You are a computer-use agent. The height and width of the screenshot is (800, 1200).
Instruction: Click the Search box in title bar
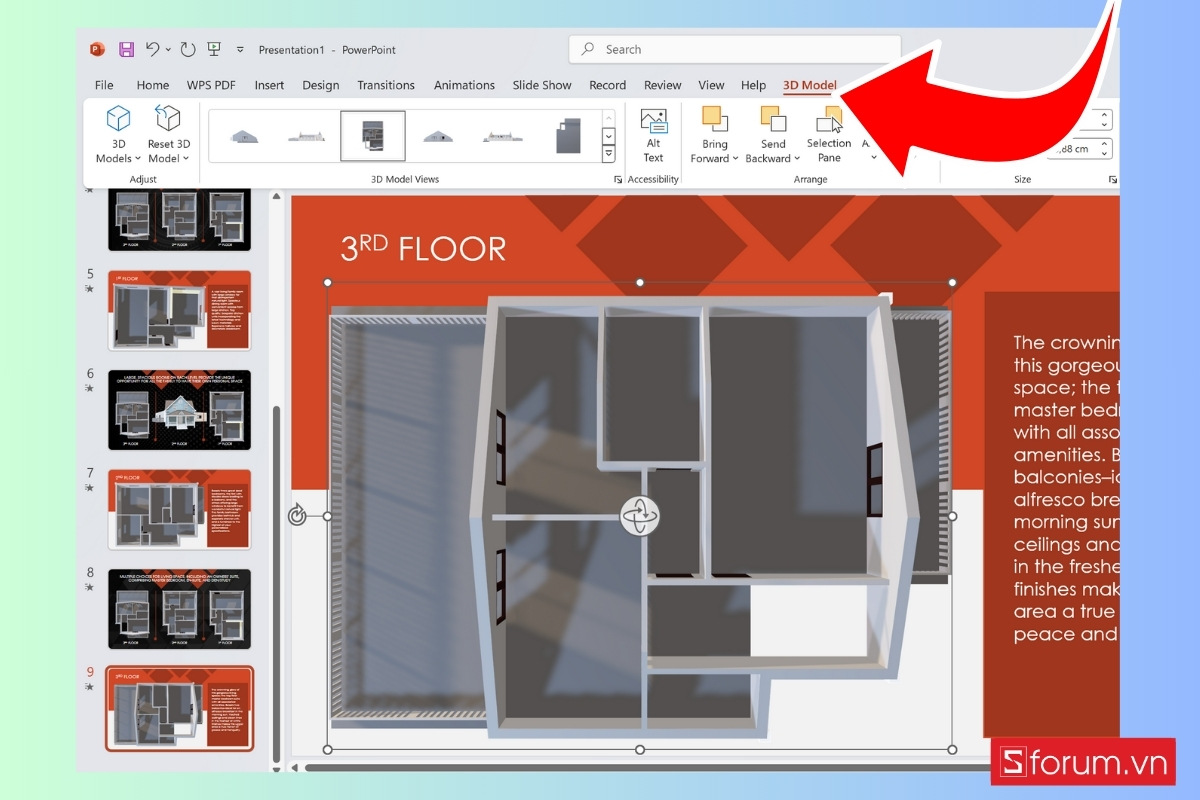[734, 49]
